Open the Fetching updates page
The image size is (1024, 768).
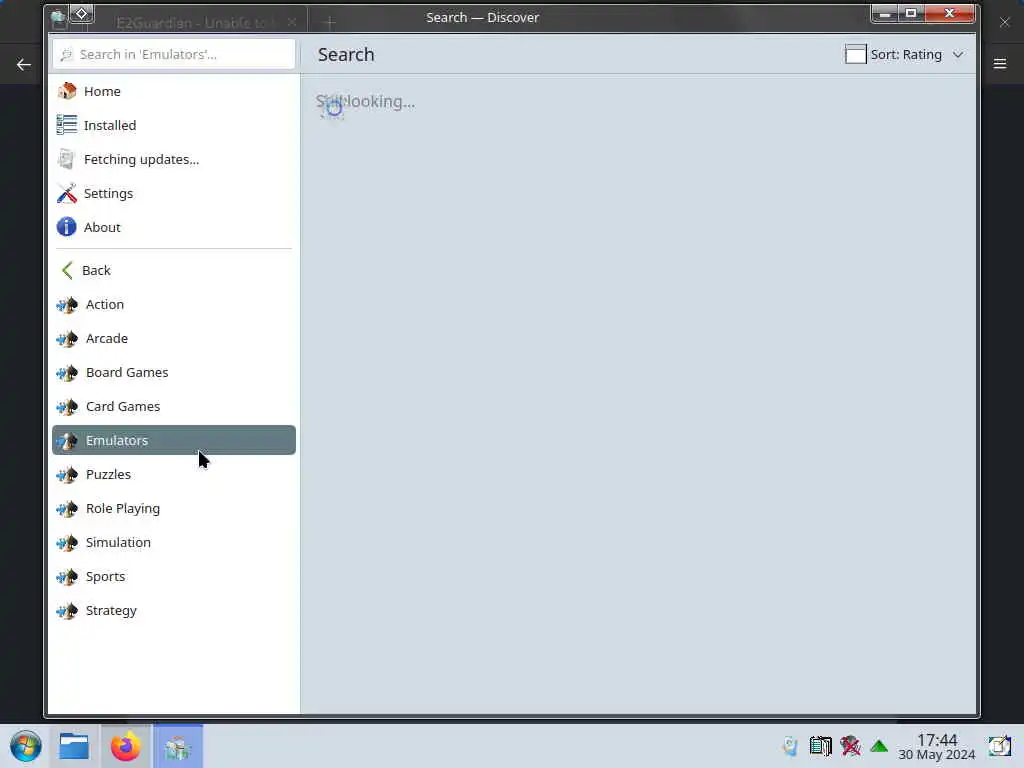pyautogui.click(x=174, y=159)
